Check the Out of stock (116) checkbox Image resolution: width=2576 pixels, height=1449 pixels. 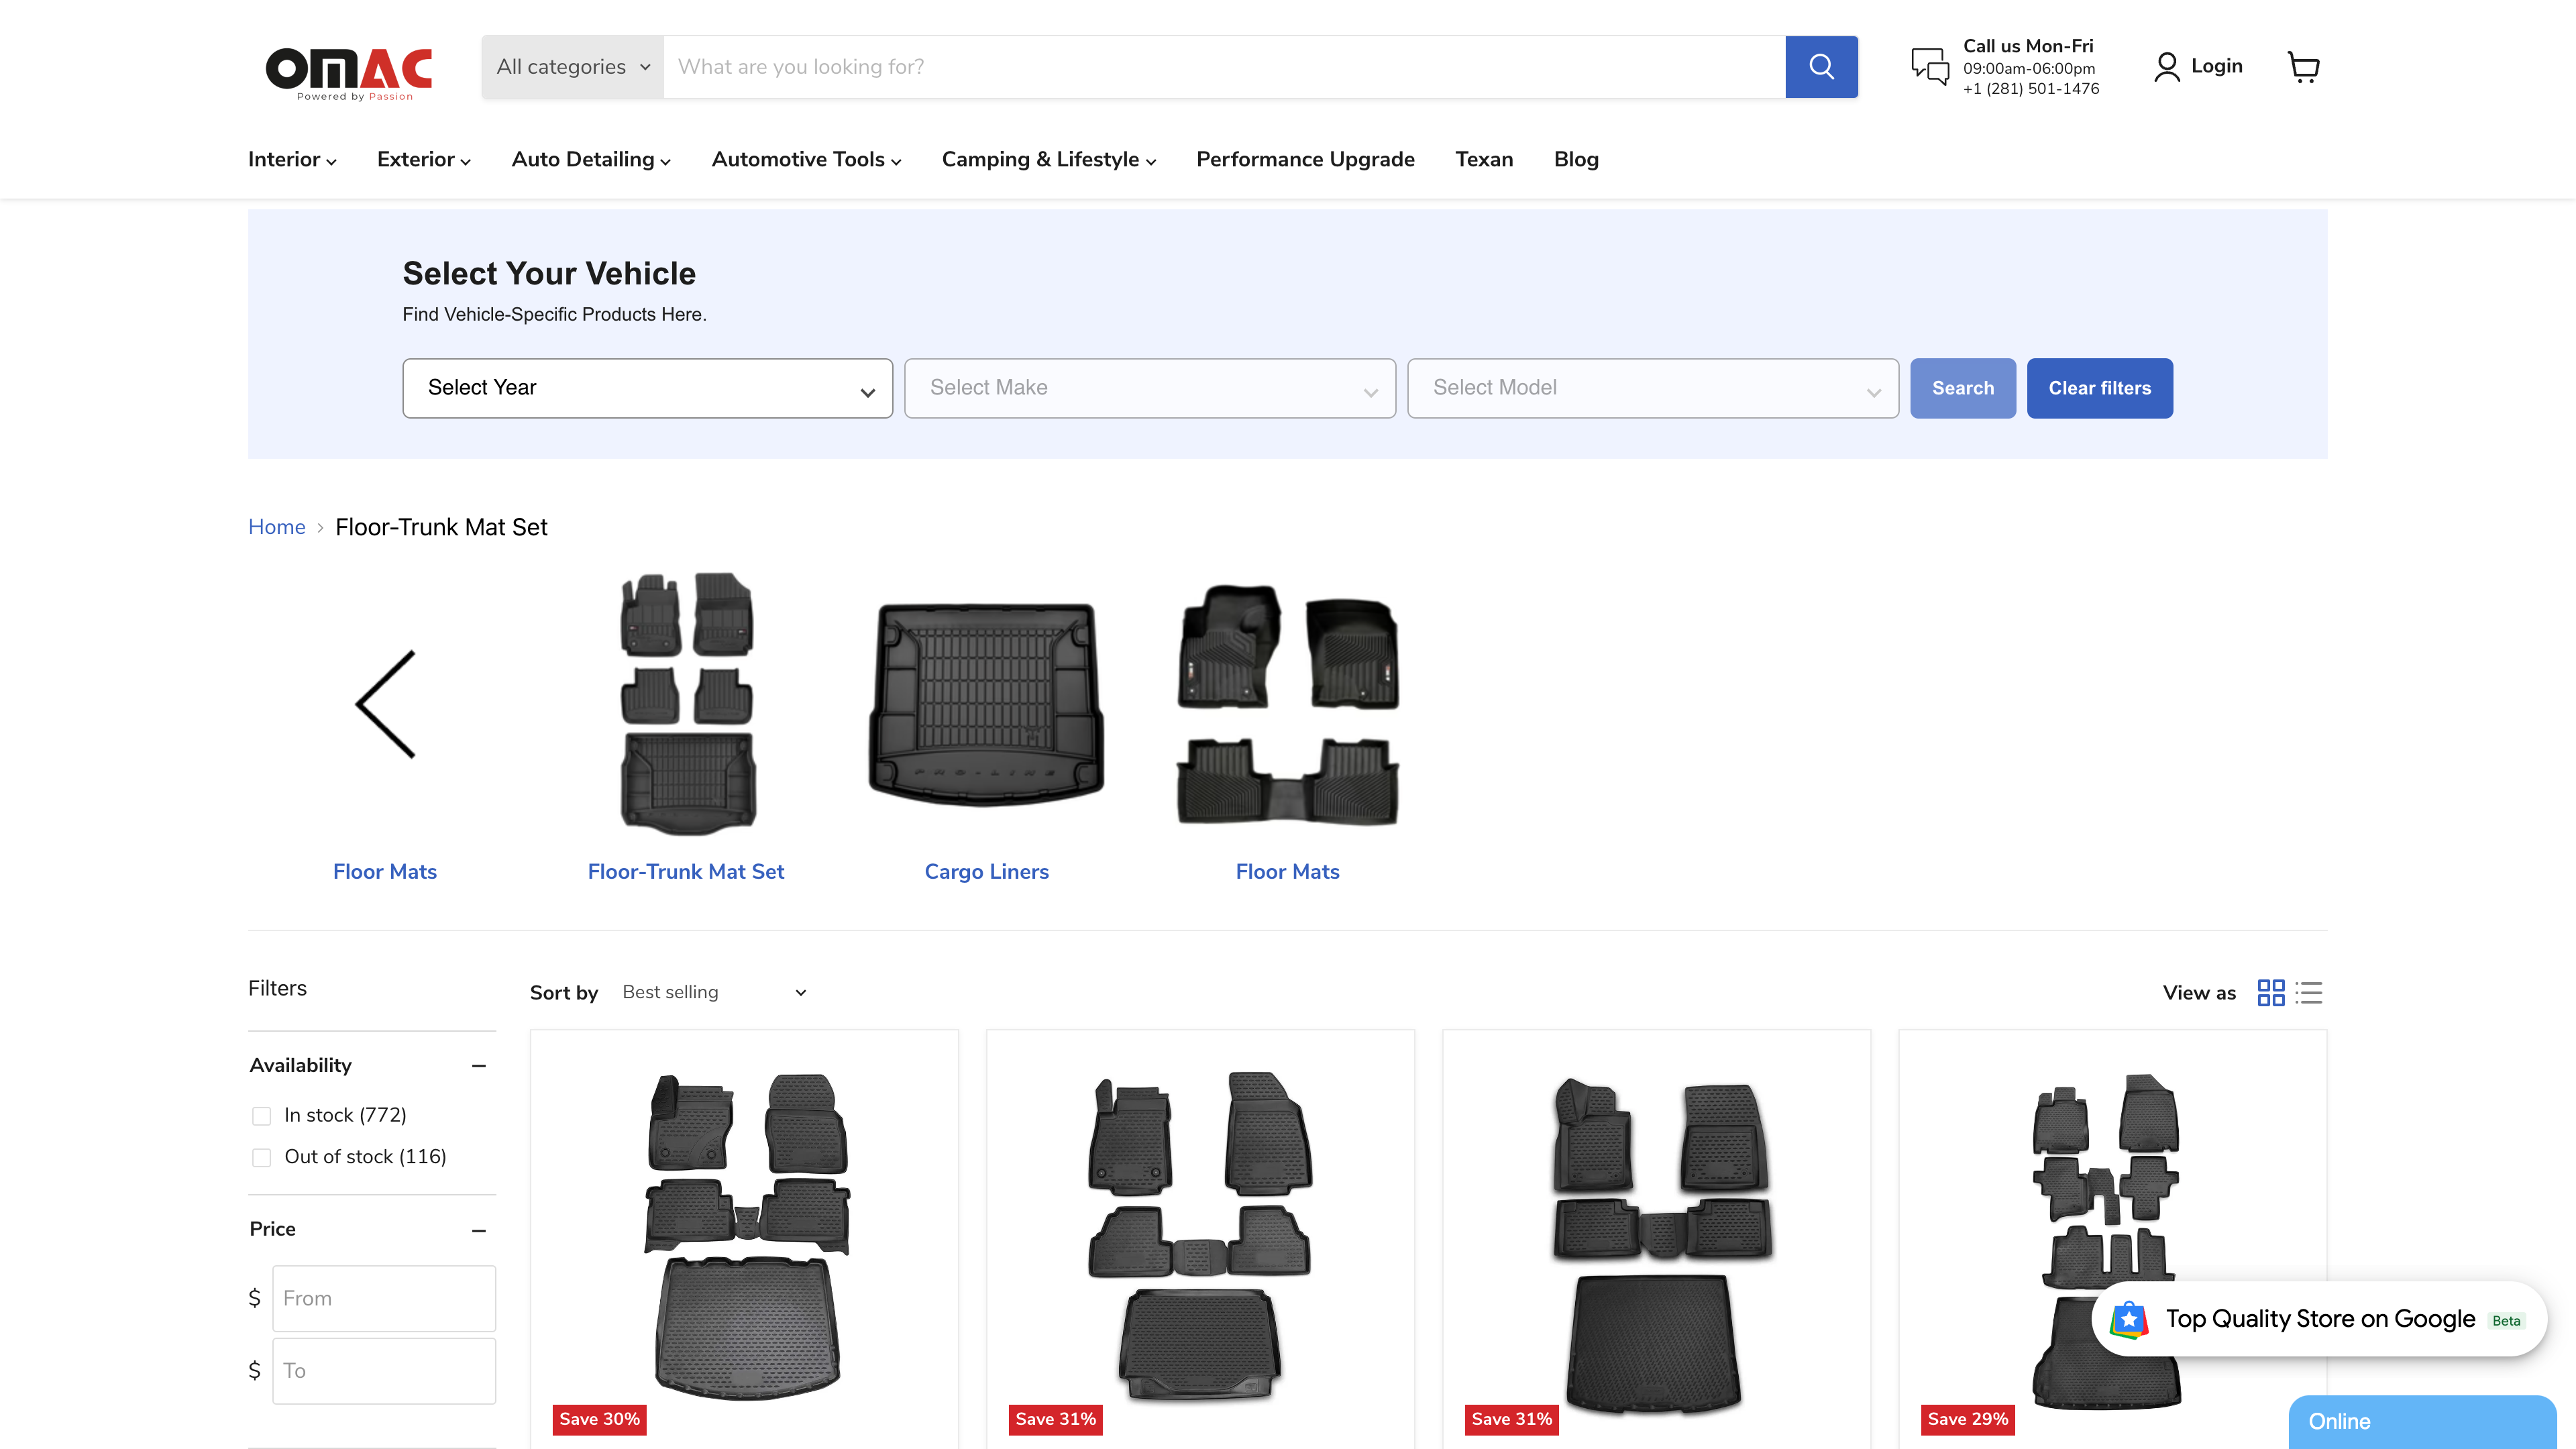click(x=261, y=1157)
